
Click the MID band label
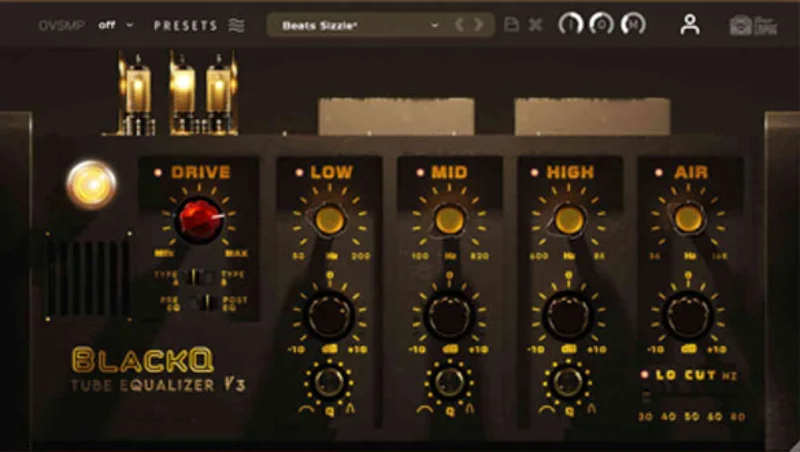[449, 172]
